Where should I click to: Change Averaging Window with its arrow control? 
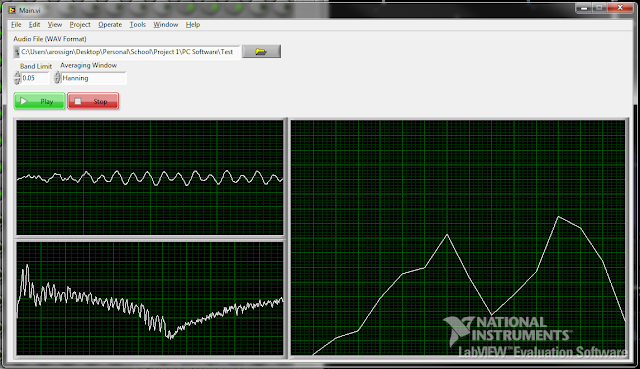pyautogui.click(x=58, y=78)
